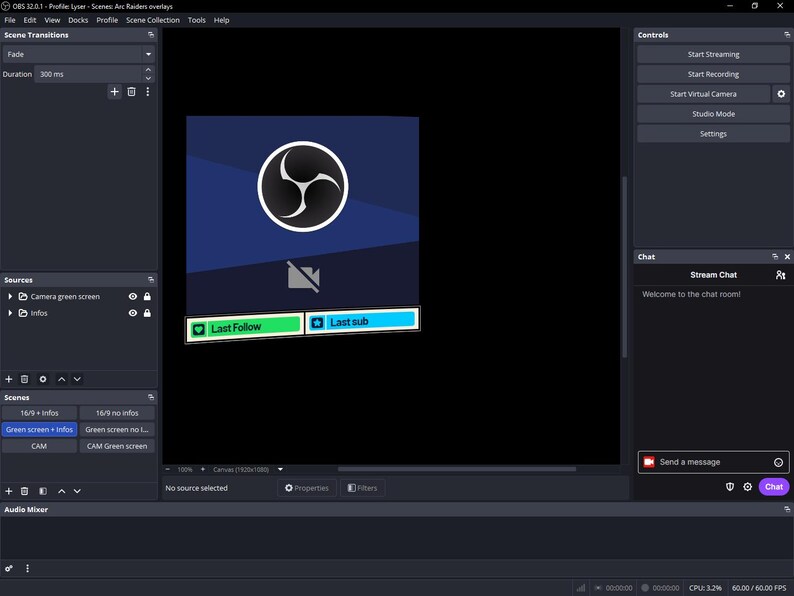The image size is (794, 596).
Task: Decrease transition duration with down arrow
Action: (x=148, y=78)
